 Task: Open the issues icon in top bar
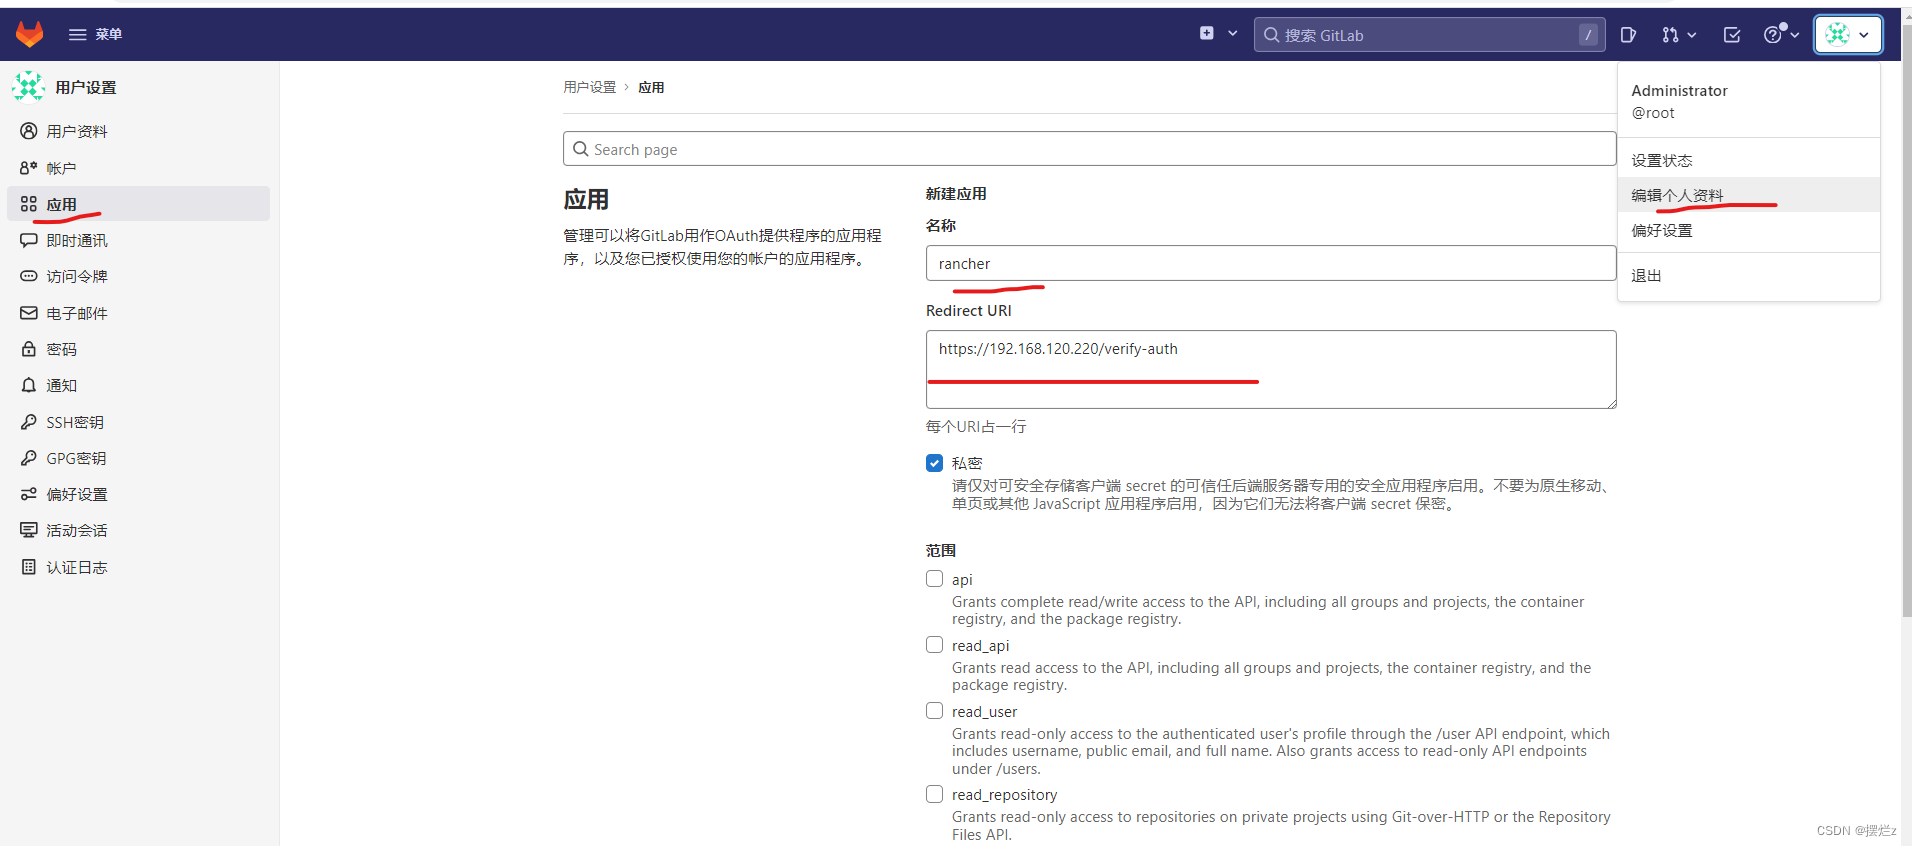[x=1628, y=35]
